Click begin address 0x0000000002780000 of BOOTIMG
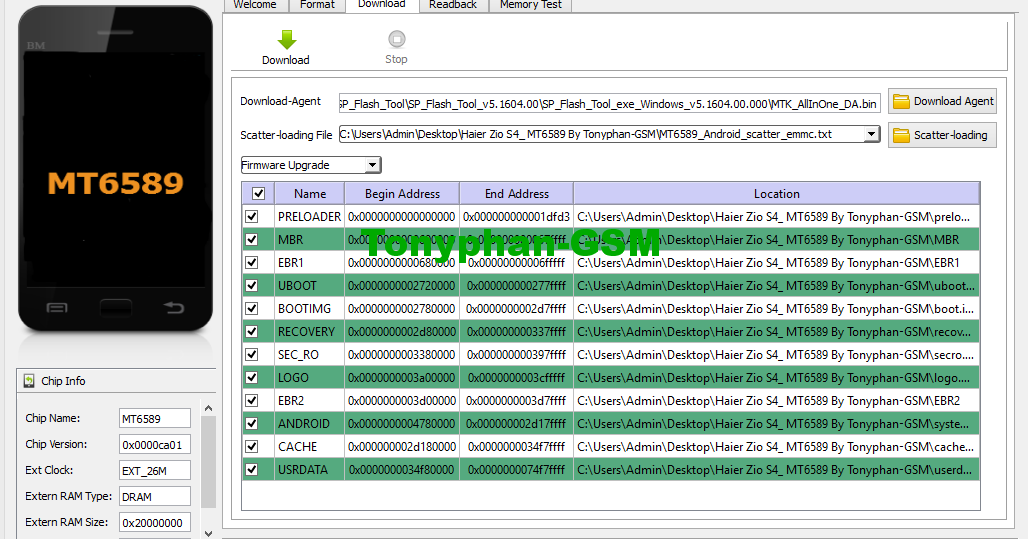Viewport: 1028px width, 539px height. pos(402,308)
